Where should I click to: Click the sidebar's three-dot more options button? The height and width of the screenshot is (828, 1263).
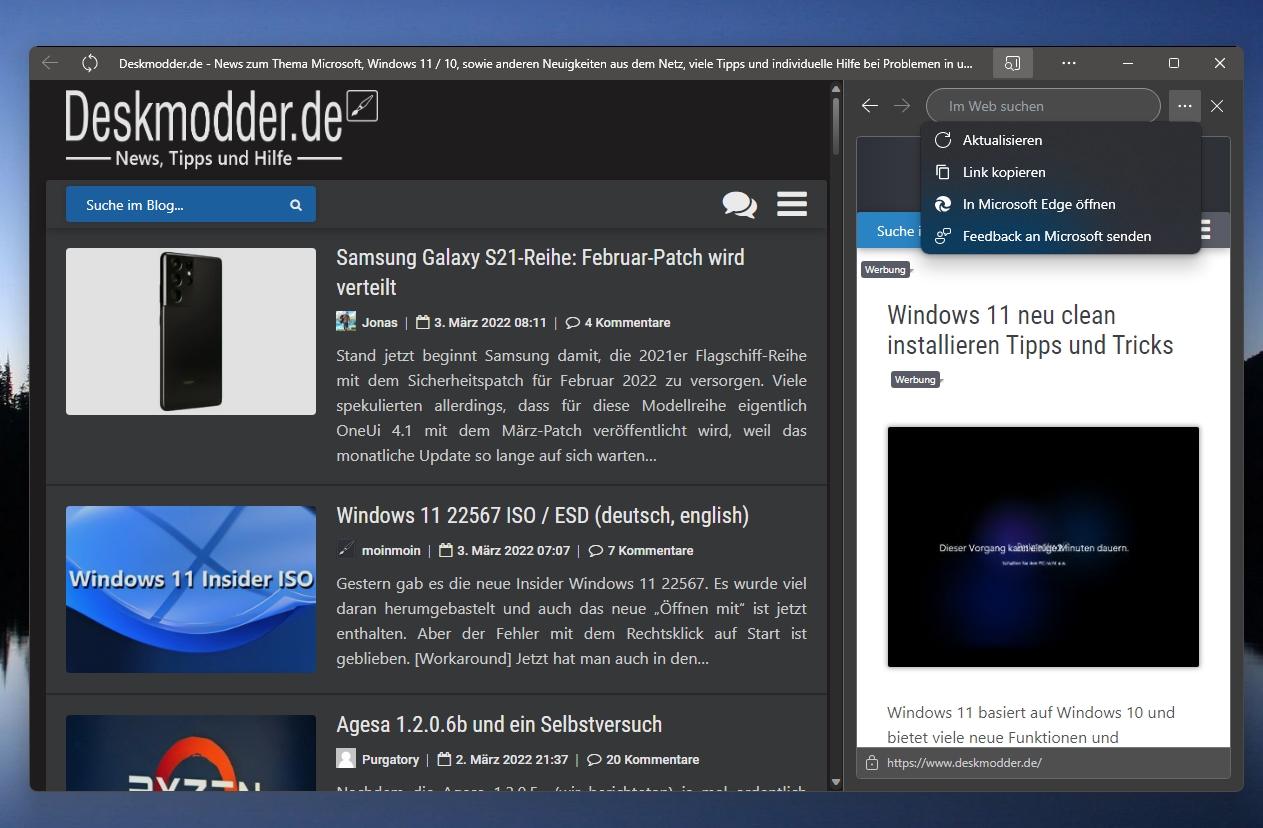click(1185, 106)
